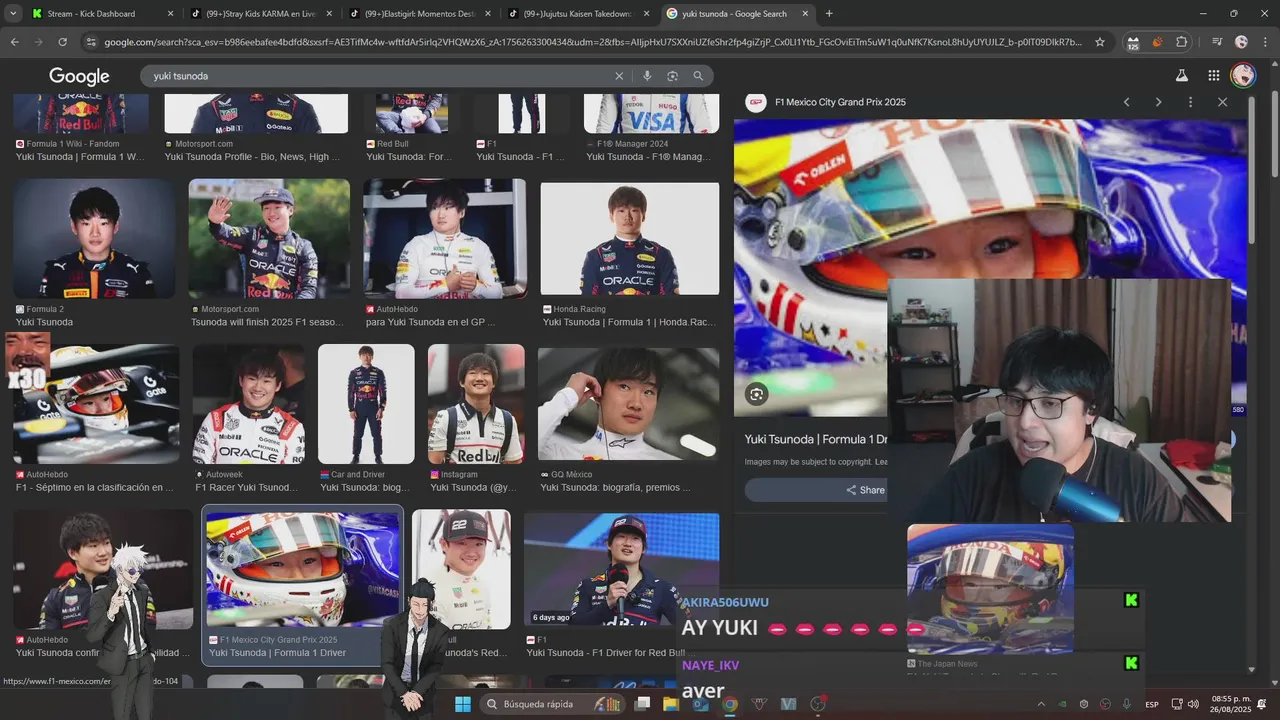Open Search Labs flask icon
This screenshot has height=720, width=1280.
point(1181,75)
